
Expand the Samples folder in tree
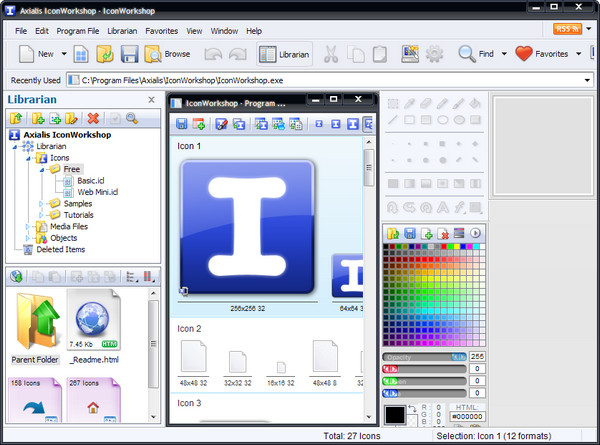(x=42, y=203)
